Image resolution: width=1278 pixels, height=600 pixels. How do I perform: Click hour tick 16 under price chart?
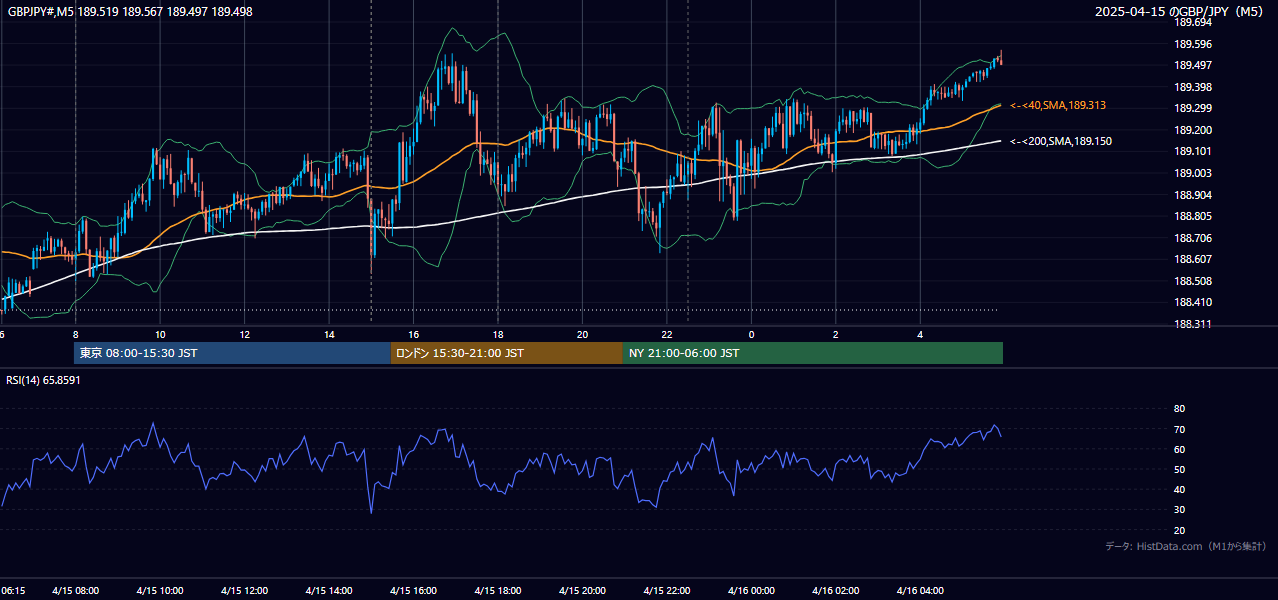point(413,334)
